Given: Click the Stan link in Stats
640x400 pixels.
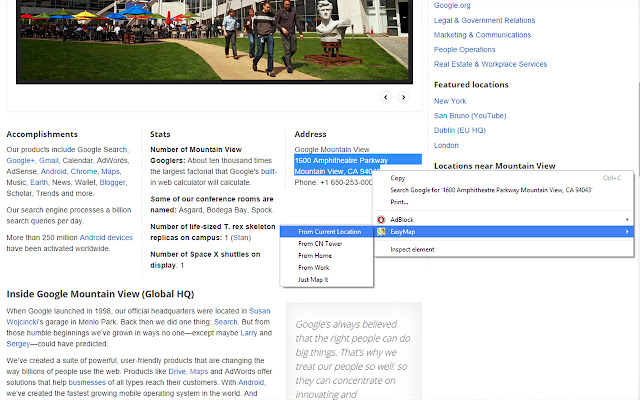Looking at the screenshot, I should click(x=241, y=238).
